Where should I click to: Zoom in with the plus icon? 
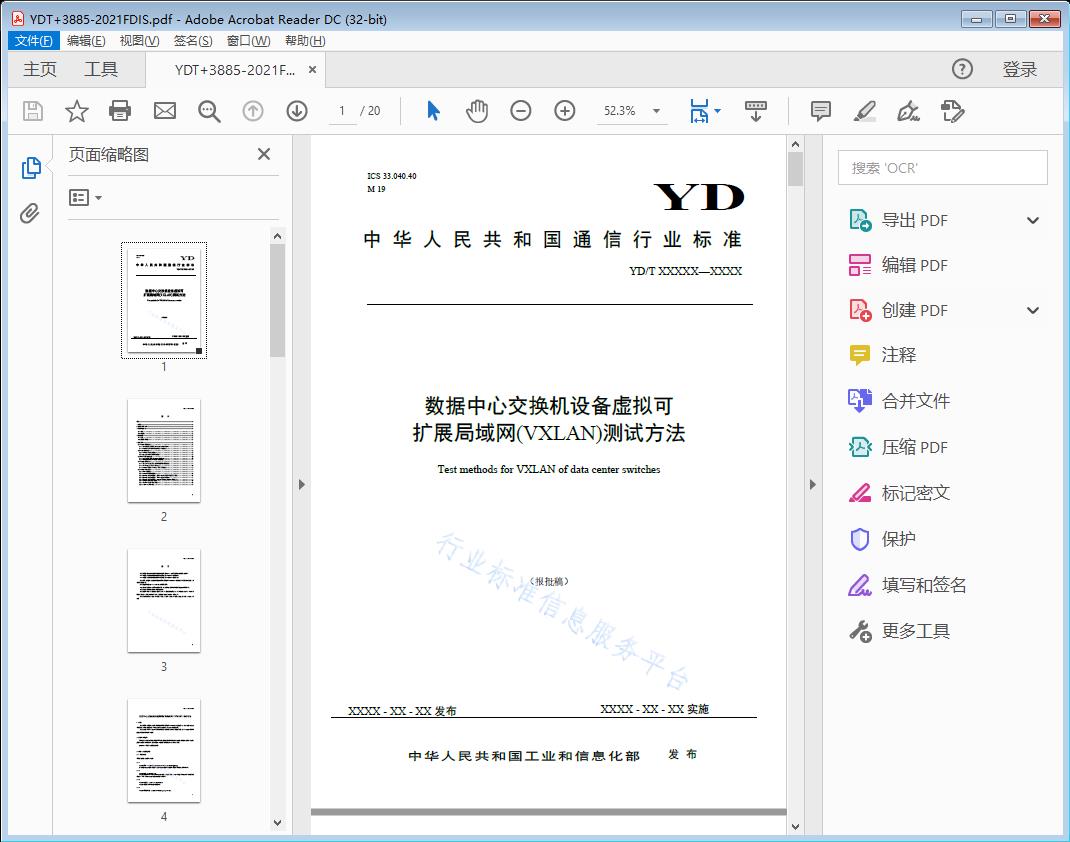564,111
